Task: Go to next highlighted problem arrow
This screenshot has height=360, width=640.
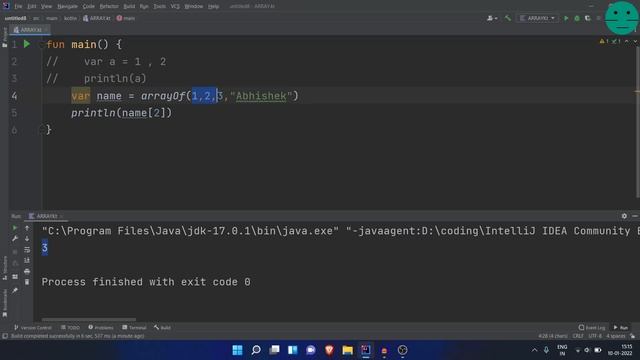Action: click(x=635, y=41)
